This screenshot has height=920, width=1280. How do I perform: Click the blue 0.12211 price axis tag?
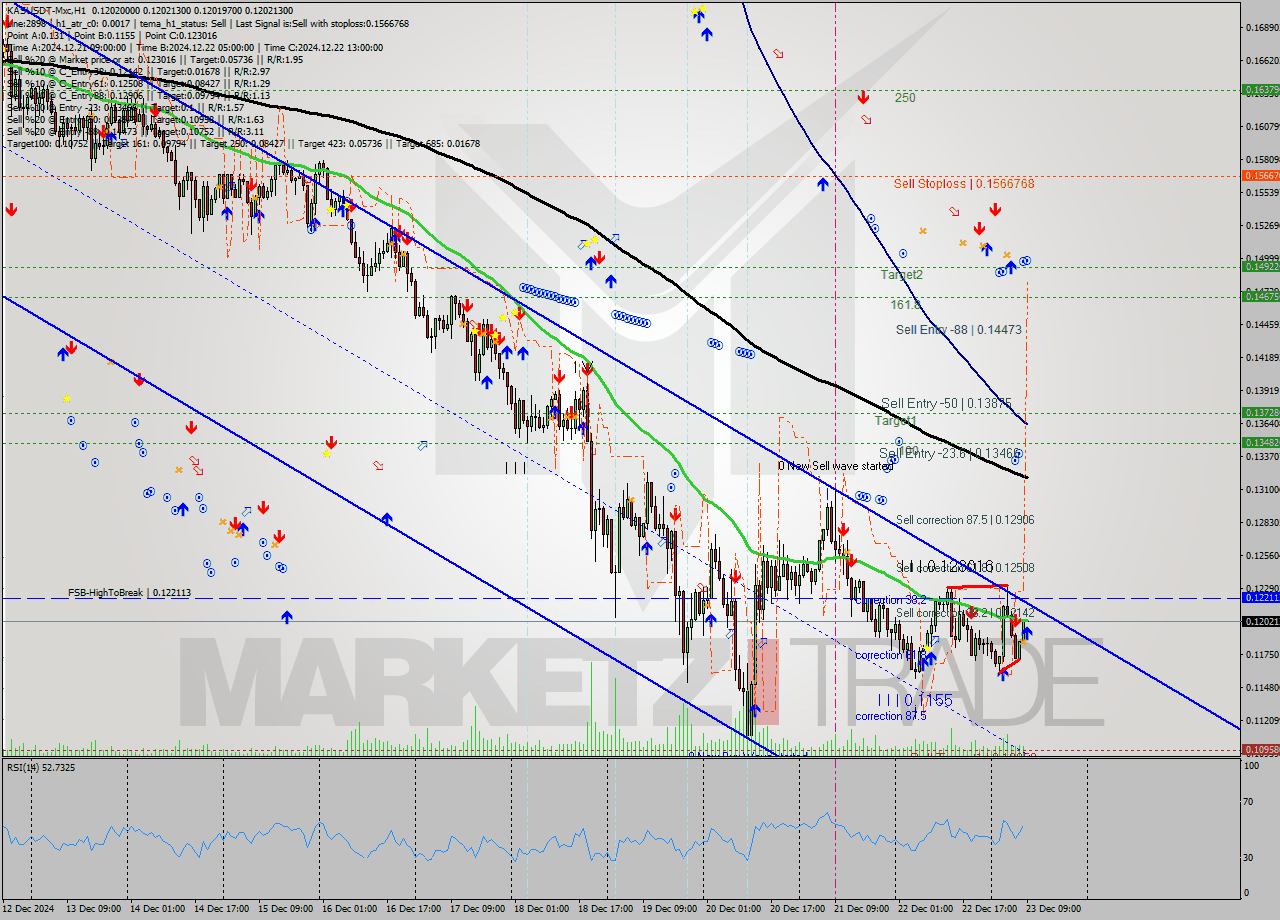[x=1260, y=597]
